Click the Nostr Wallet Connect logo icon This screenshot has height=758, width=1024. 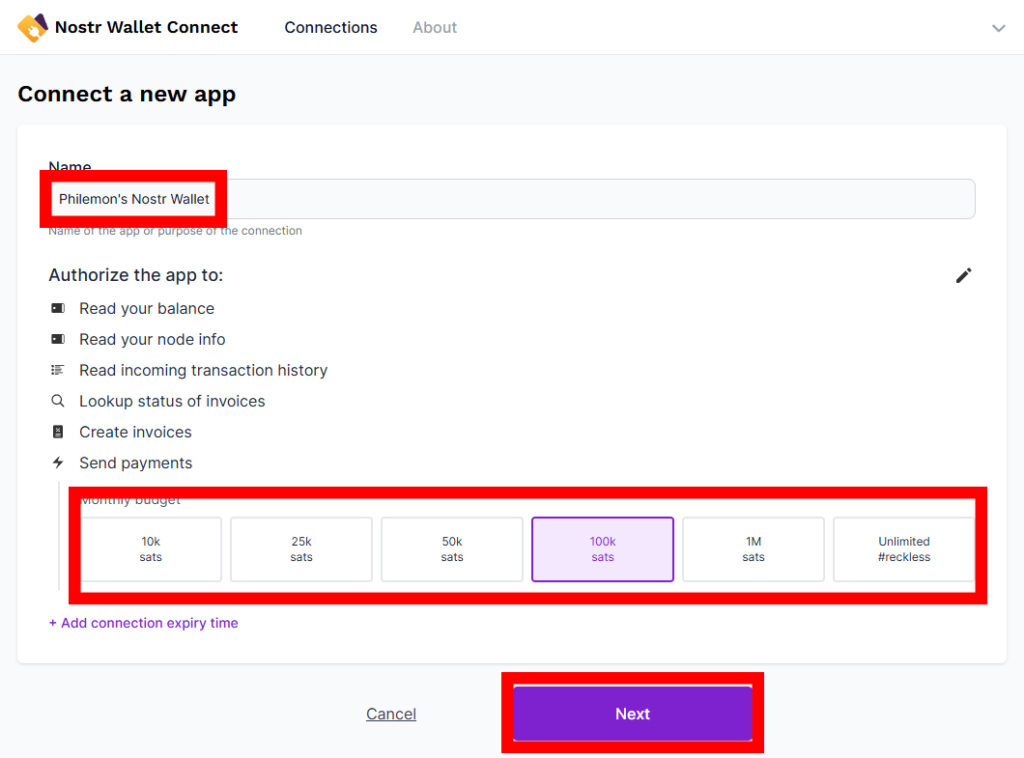[33, 27]
